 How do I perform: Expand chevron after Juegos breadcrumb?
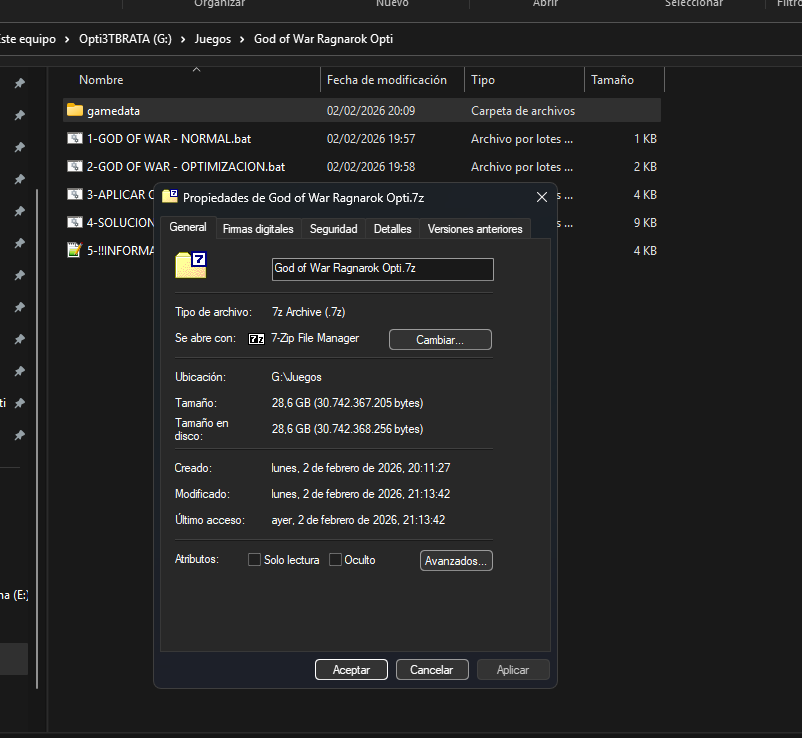pos(242,39)
